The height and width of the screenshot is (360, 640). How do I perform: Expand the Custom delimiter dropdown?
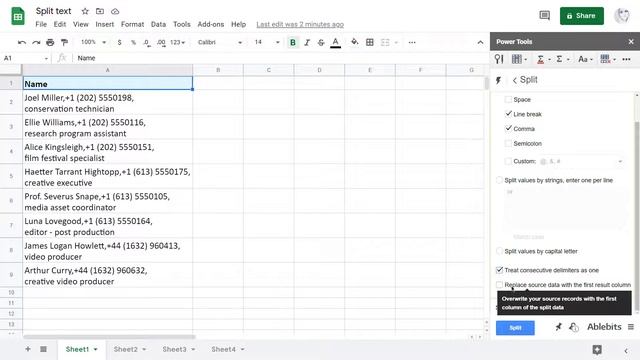[620, 161]
